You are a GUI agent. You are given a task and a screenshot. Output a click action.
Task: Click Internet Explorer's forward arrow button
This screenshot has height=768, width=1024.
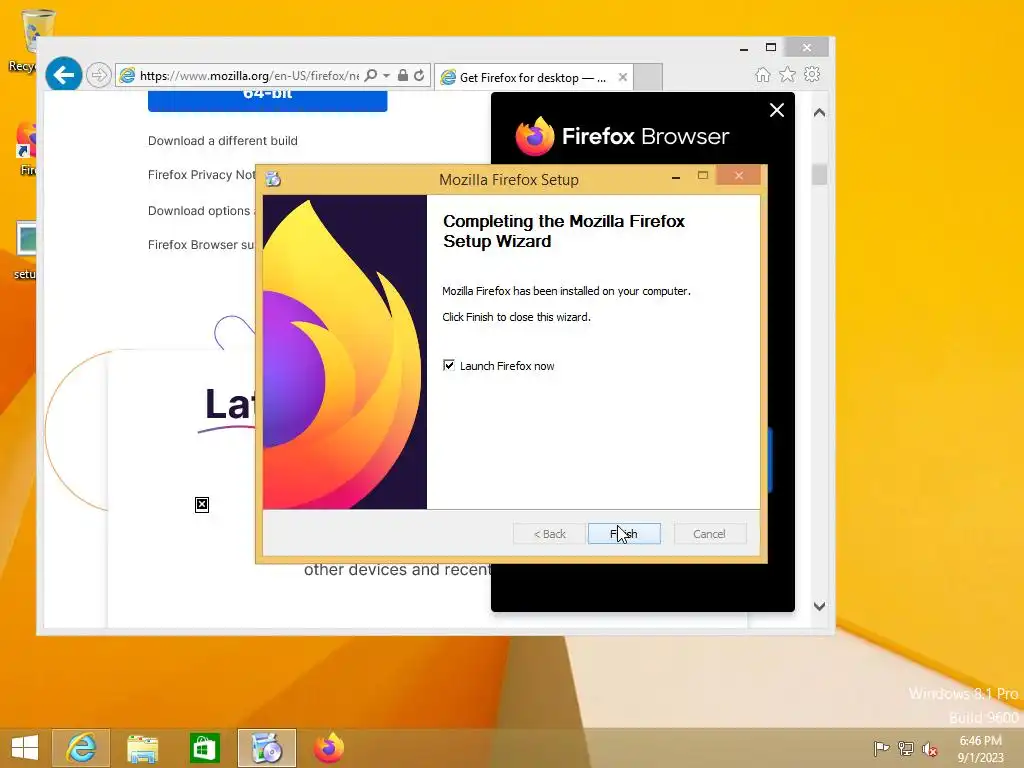tap(98, 75)
